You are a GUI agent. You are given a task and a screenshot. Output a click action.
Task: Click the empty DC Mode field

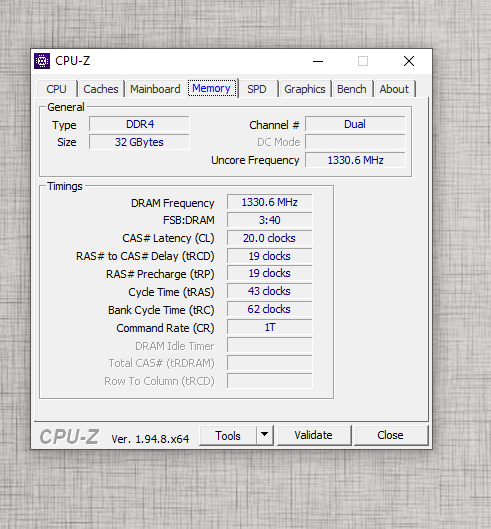click(355, 142)
